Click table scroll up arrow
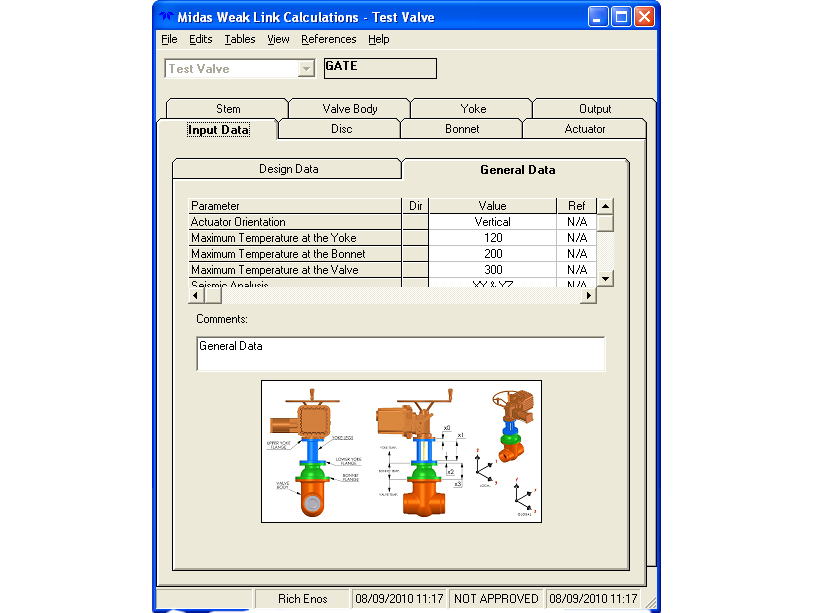The image size is (817, 613). click(605, 206)
